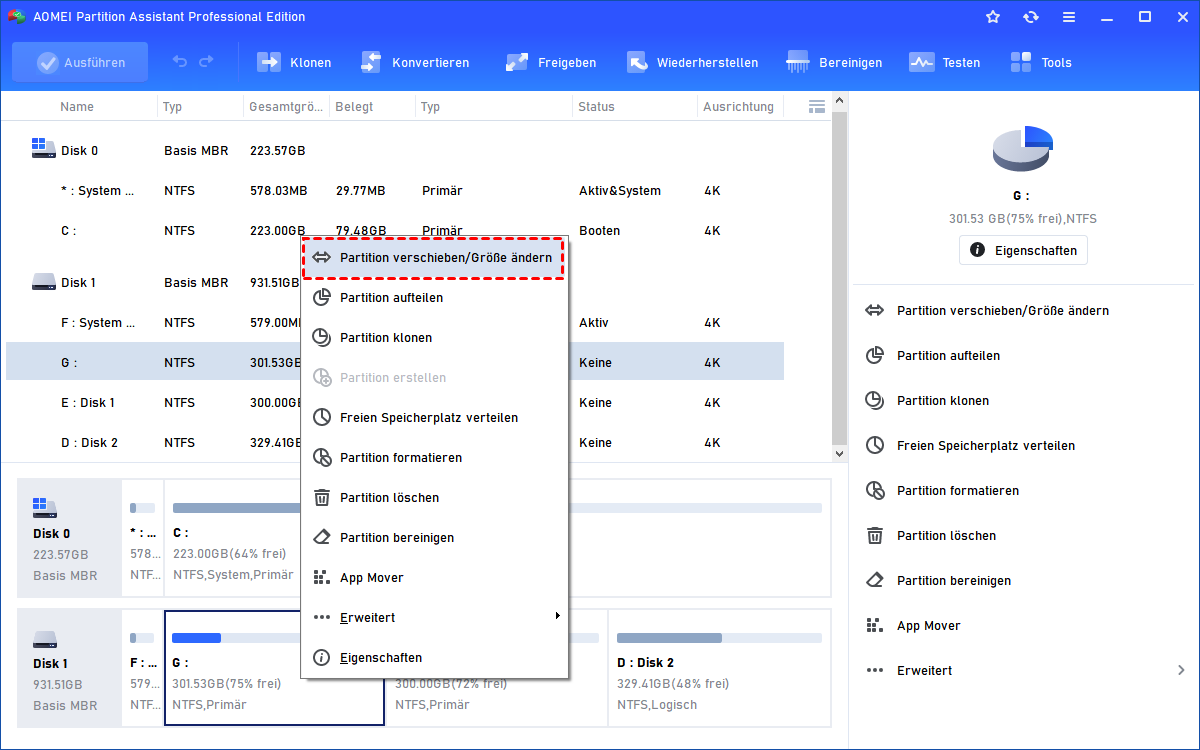The width and height of the screenshot is (1200, 750).
Task: Choose Partition formatieren in context menu
Action: coord(434,458)
